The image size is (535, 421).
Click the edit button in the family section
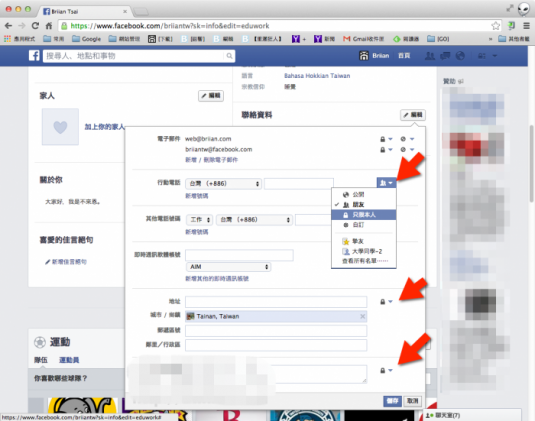point(211,96)
